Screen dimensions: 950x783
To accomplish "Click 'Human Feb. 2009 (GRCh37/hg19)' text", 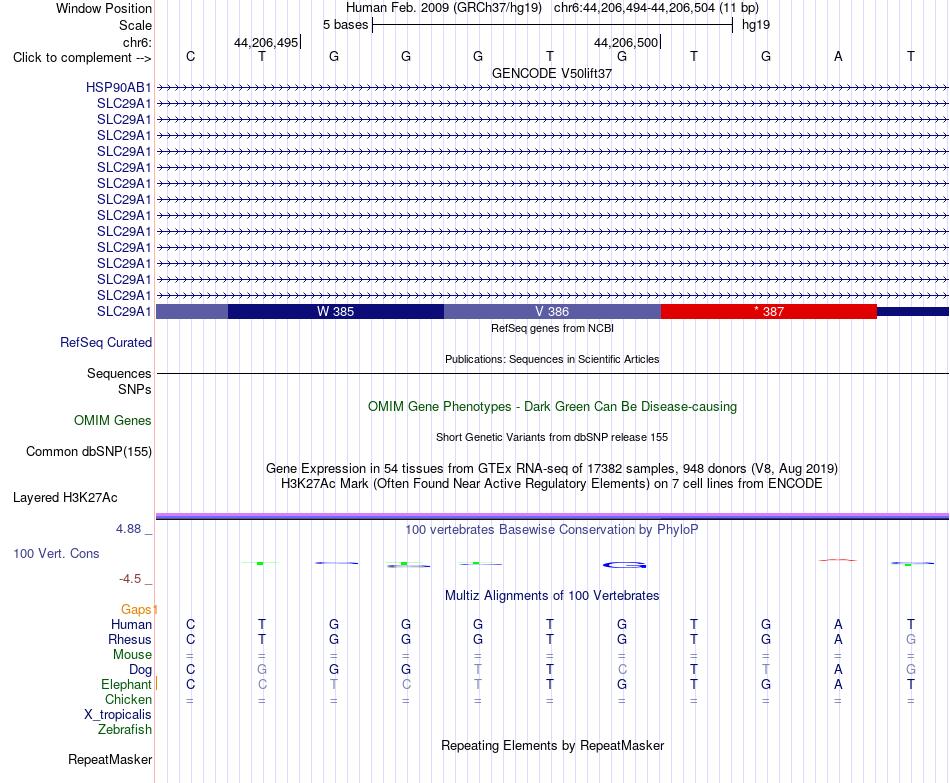I will (443, 8).
